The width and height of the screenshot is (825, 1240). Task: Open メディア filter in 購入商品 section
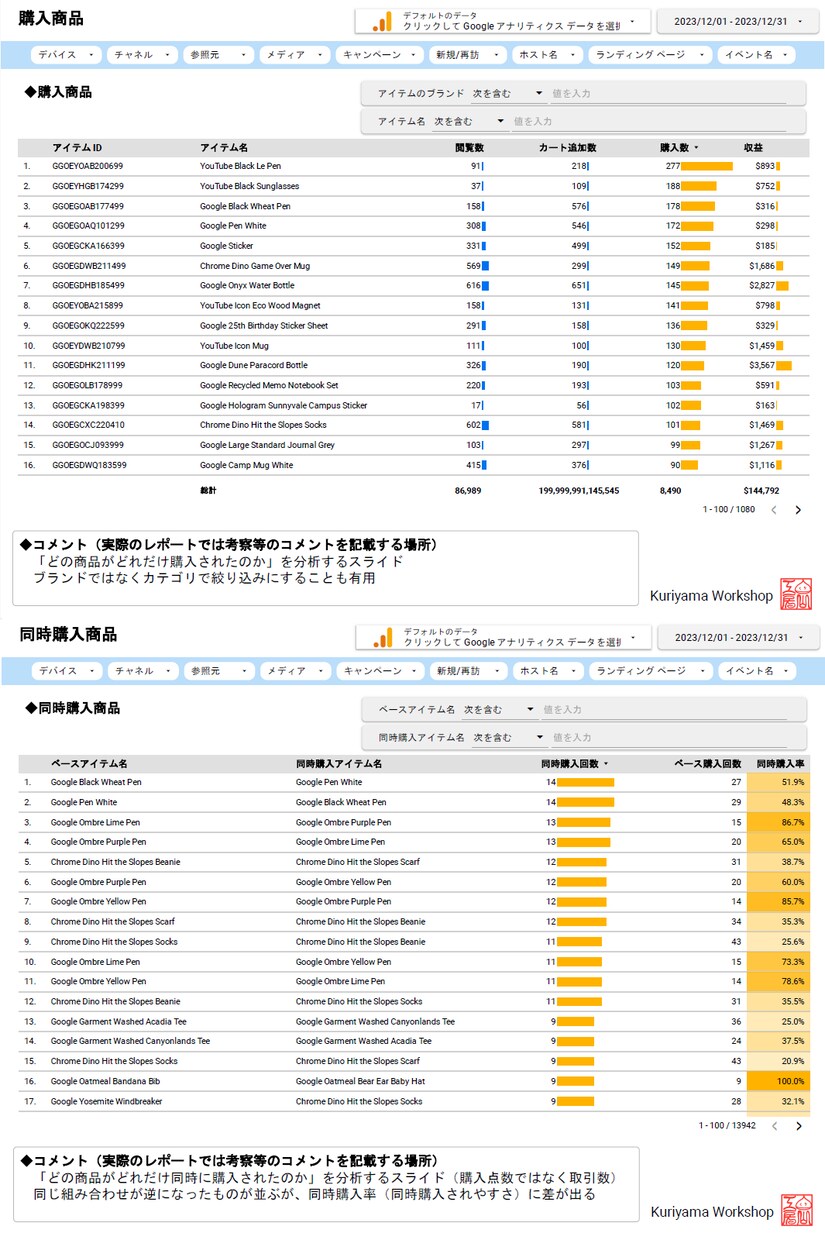293,55
